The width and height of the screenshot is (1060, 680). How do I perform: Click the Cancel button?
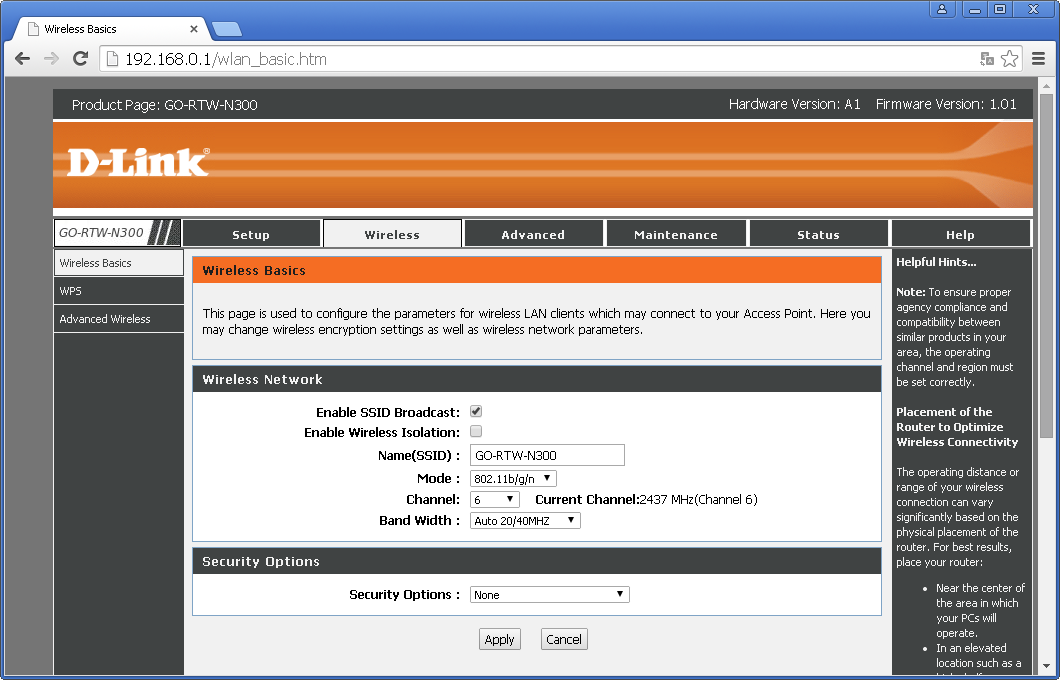564,639
